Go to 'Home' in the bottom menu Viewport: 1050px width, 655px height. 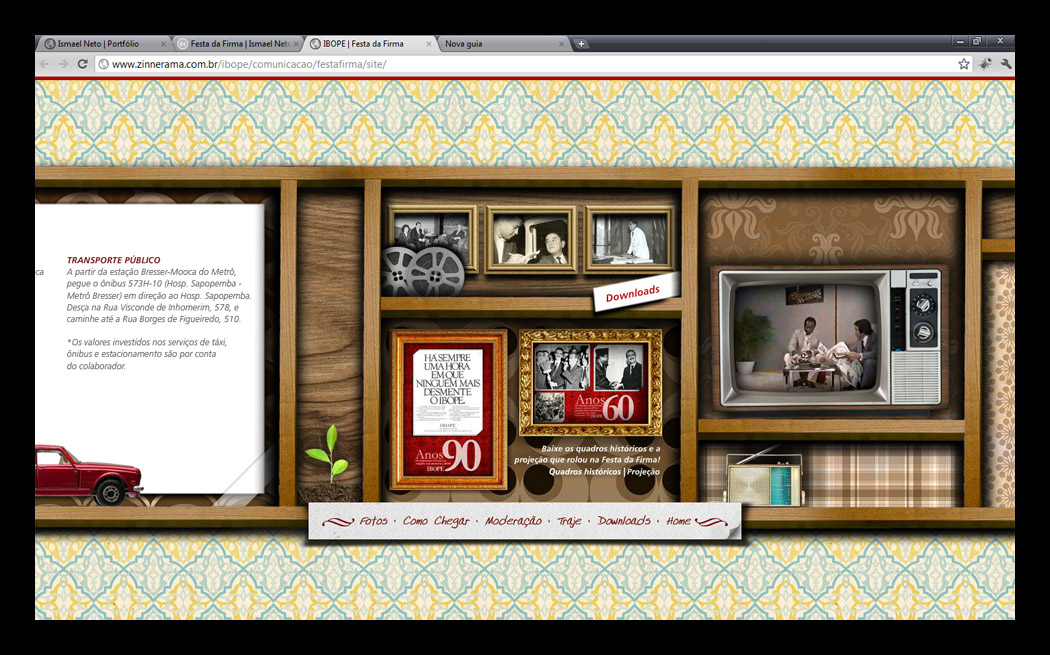pos(678,521)
